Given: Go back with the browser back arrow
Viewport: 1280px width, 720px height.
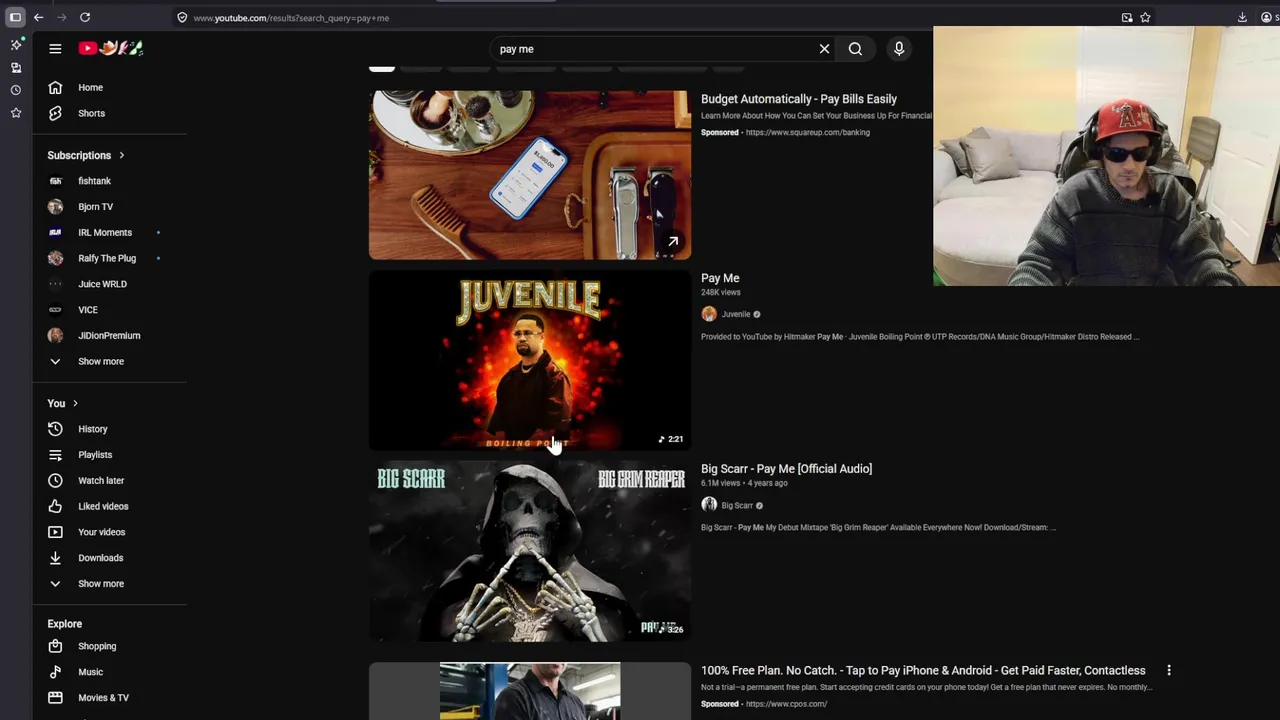Looking at the screenshot, I should click(38, 17).
